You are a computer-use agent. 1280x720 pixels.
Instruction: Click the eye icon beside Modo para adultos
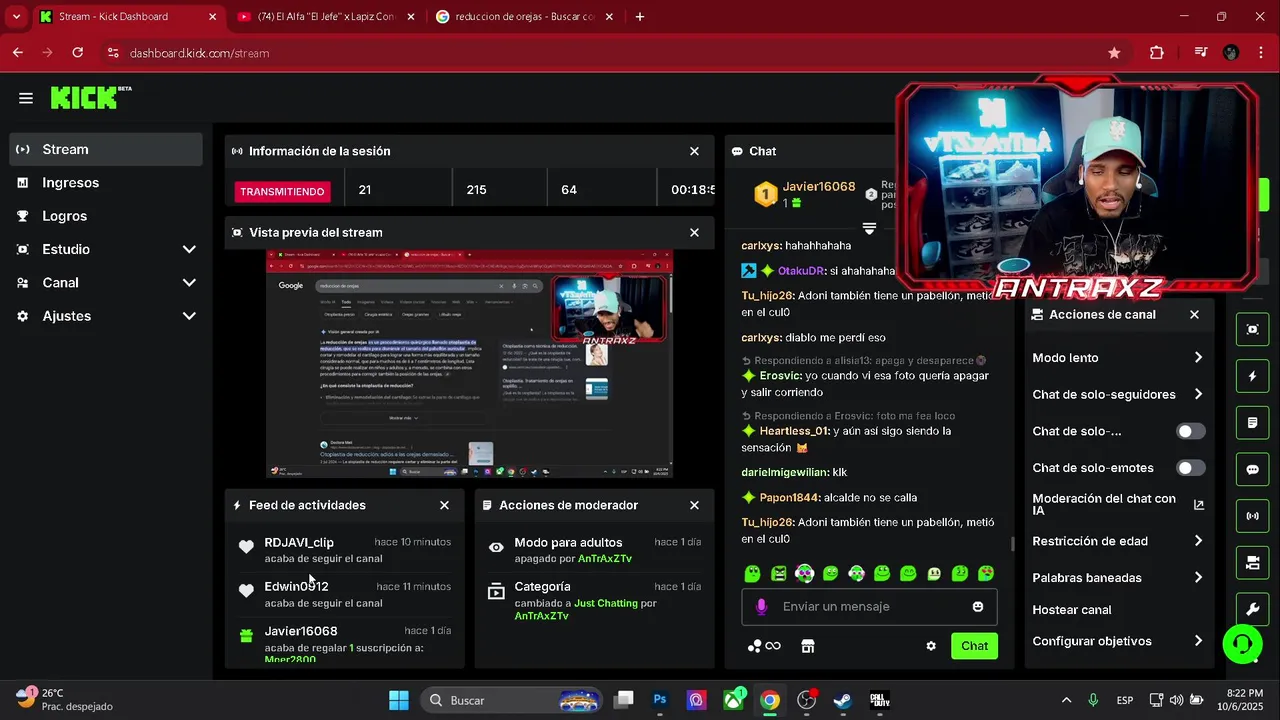click(x=496, y=547)
